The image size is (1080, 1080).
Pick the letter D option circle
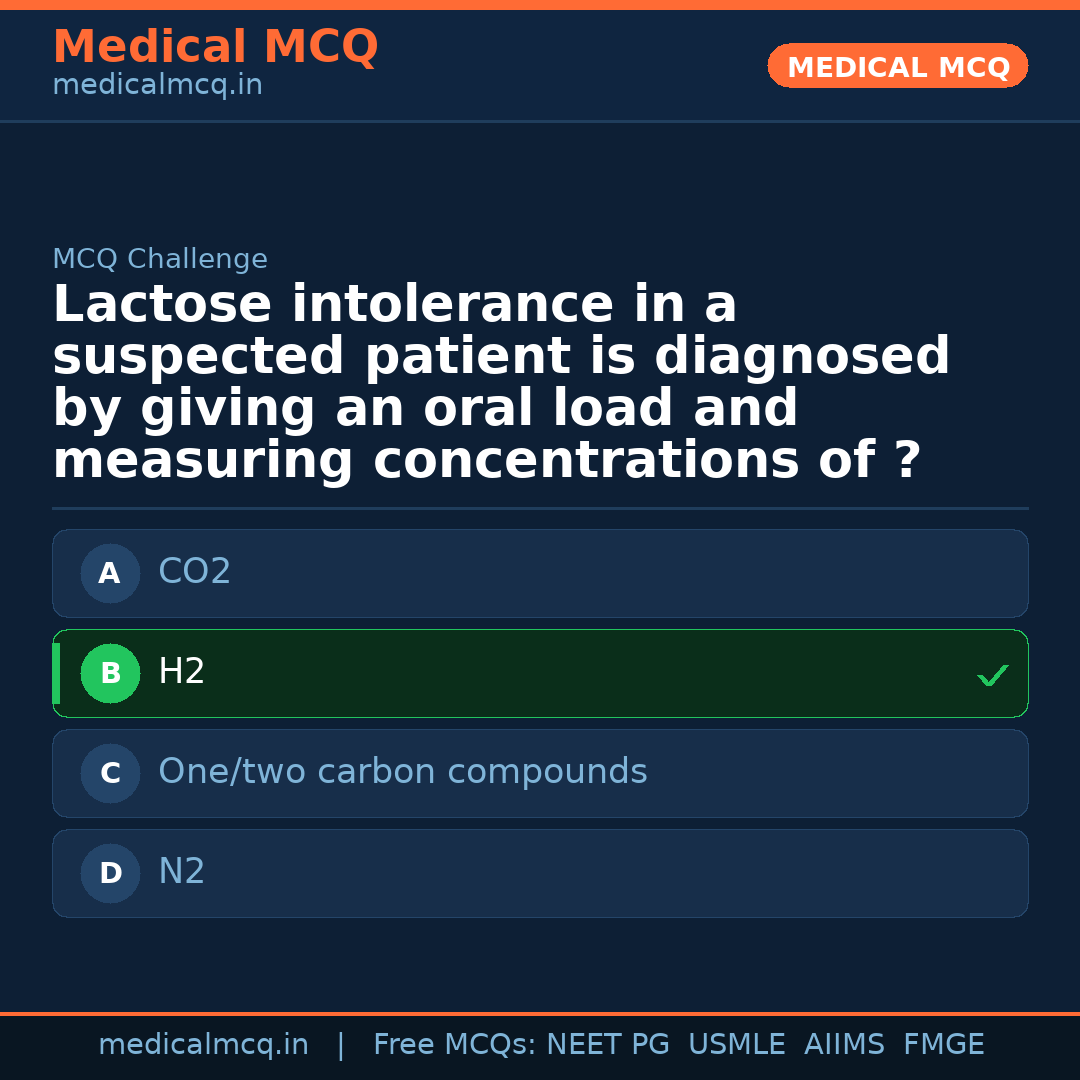coord(110,874)
